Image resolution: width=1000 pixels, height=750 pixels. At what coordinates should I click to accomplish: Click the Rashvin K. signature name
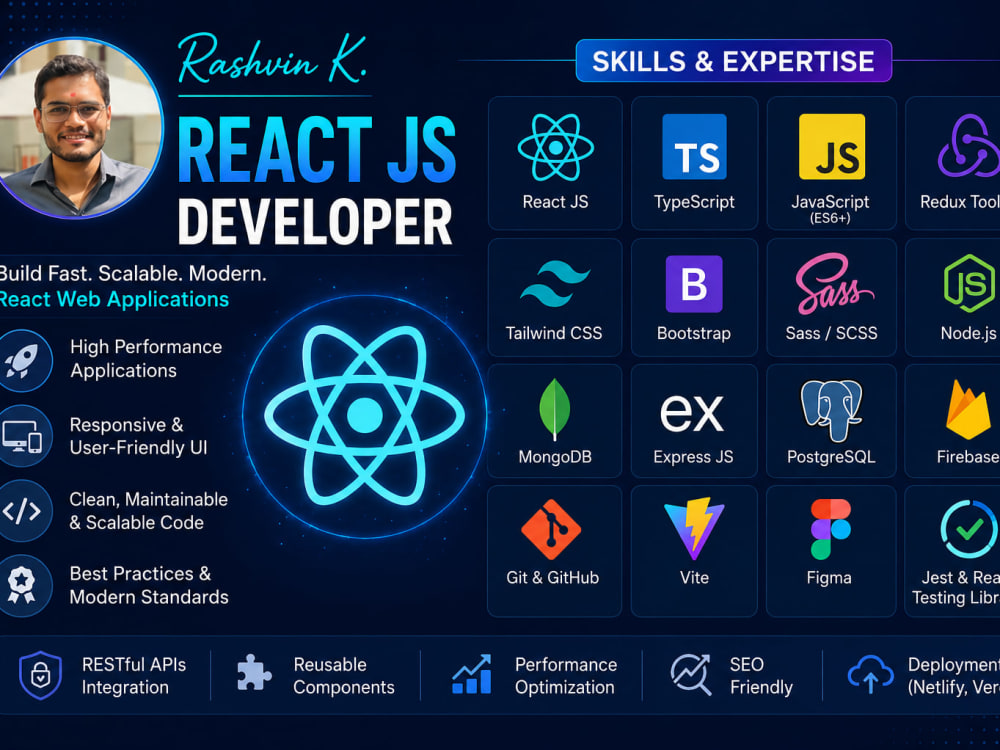click(x=272, y=61)
